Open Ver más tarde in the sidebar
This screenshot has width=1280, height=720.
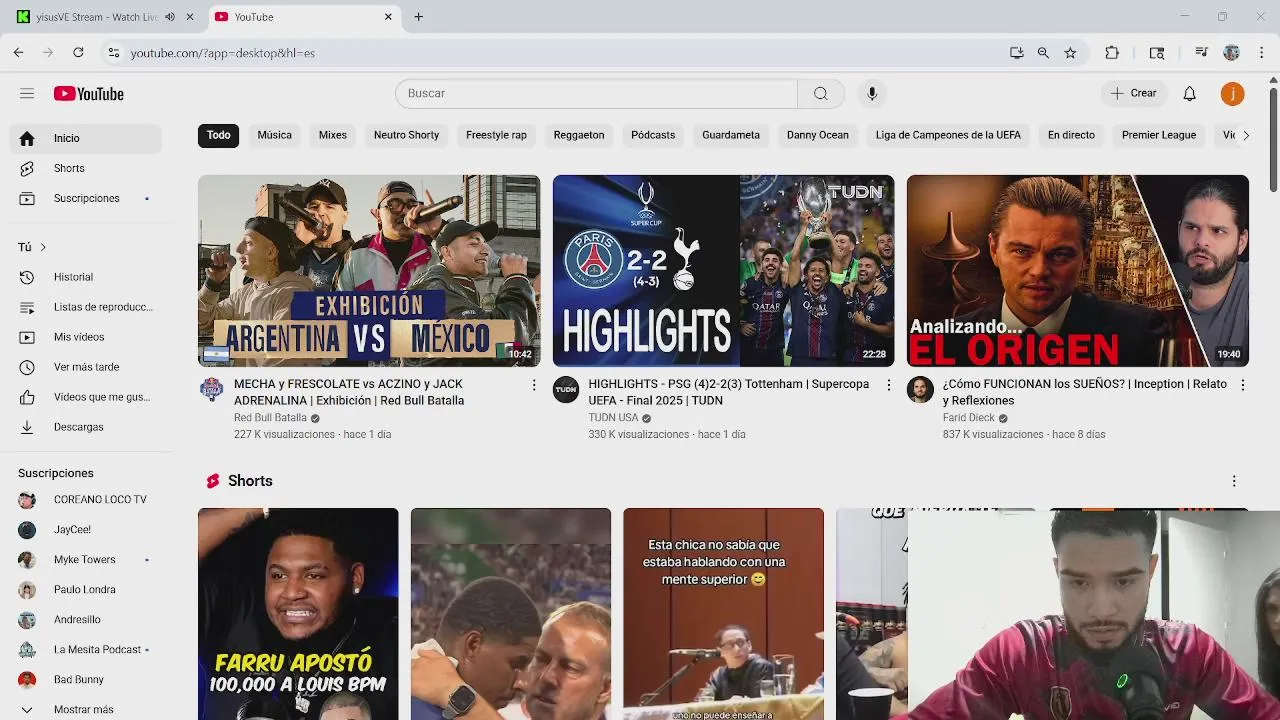click(85, 367)
